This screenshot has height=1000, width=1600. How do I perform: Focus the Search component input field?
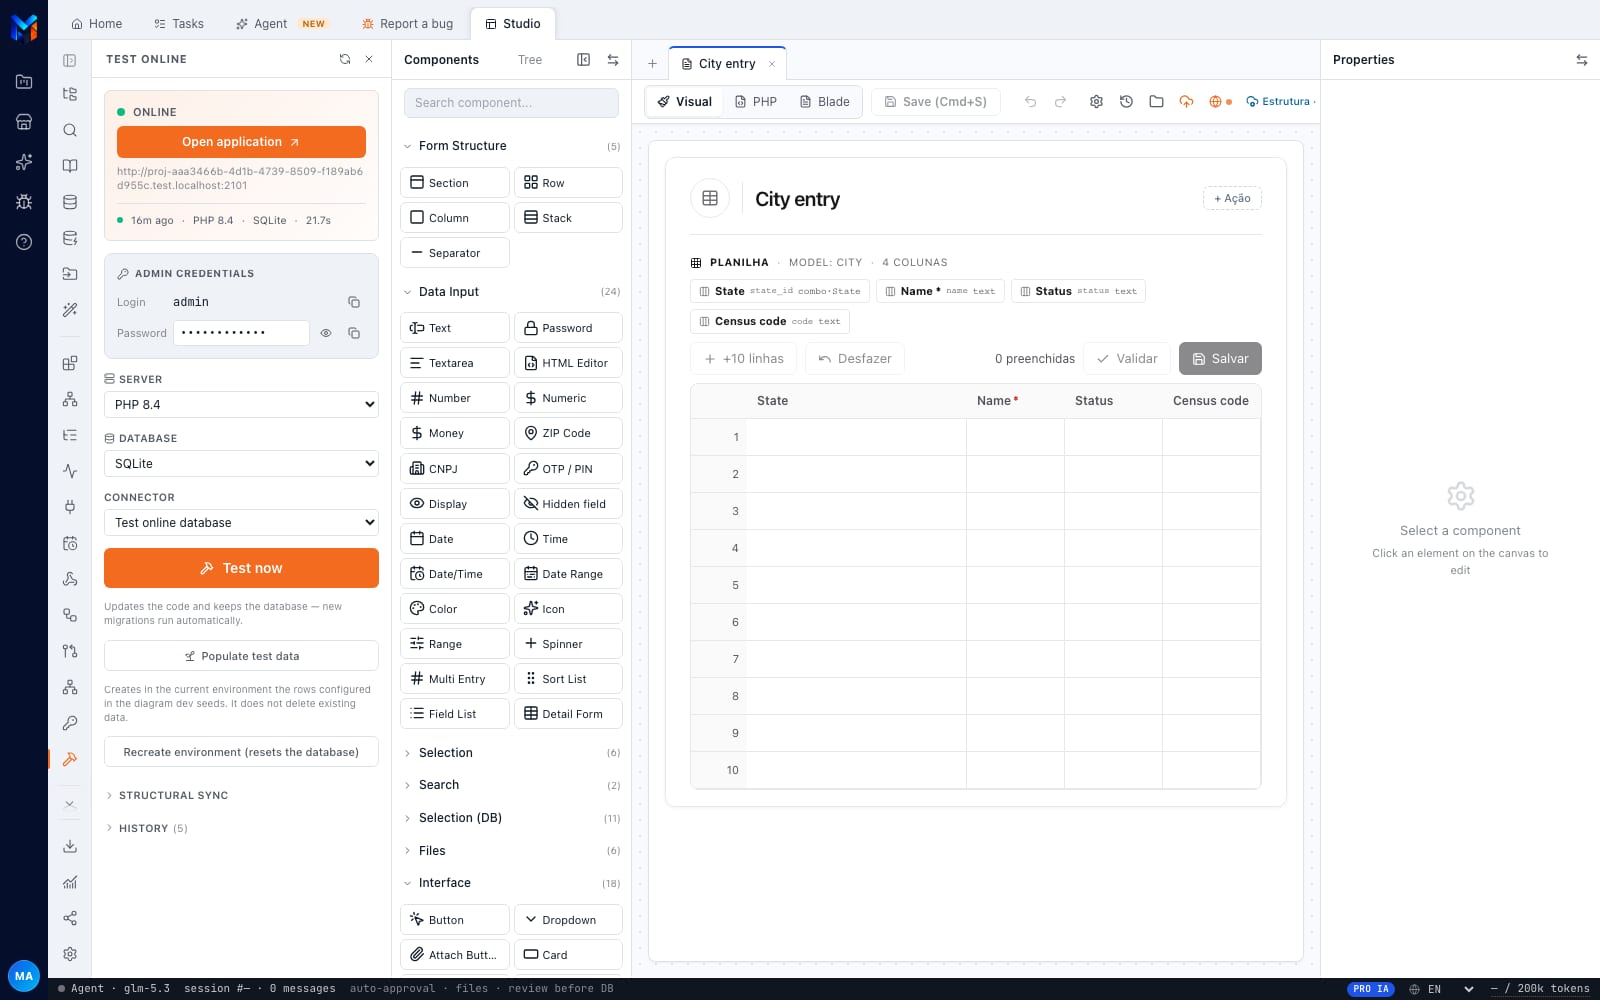(x=511, y=102)
